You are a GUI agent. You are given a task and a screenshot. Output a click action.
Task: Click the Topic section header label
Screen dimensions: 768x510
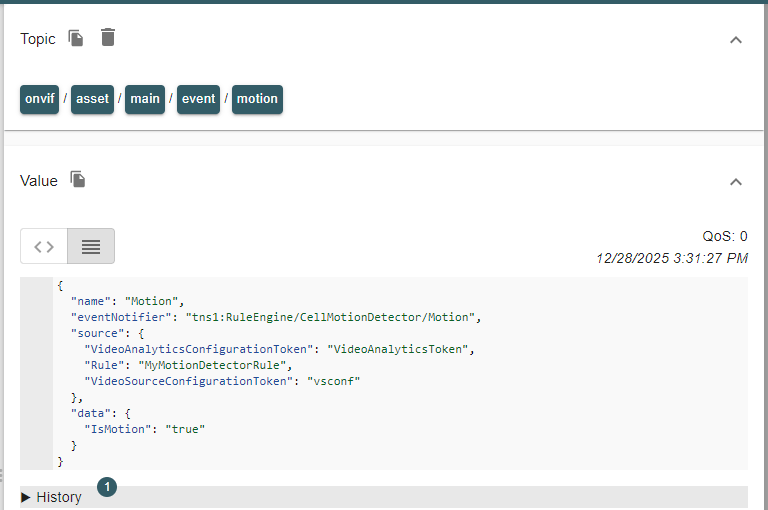point(38,39)
